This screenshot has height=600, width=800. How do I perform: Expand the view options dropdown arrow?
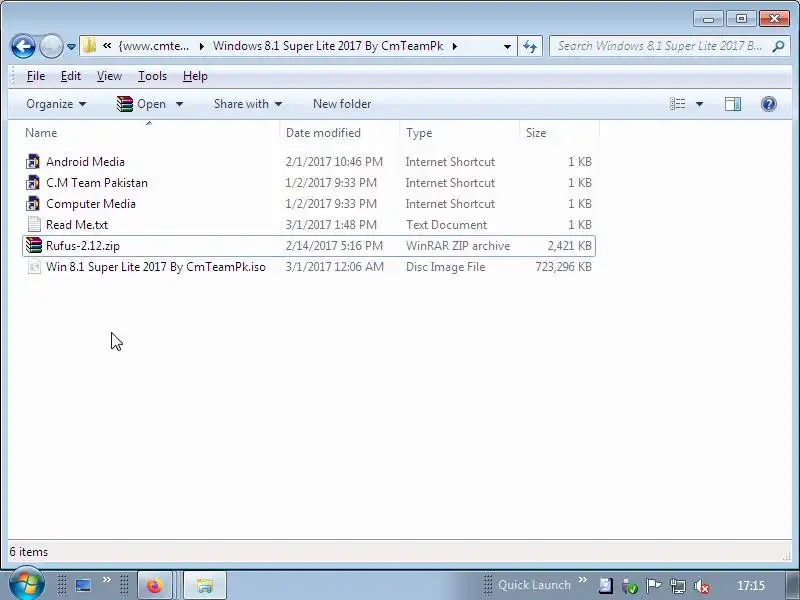point(699,104)
